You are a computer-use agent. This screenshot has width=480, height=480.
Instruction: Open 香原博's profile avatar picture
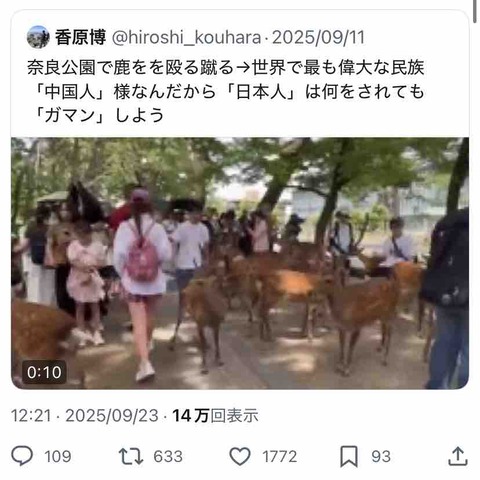click(x=38, y=37)
